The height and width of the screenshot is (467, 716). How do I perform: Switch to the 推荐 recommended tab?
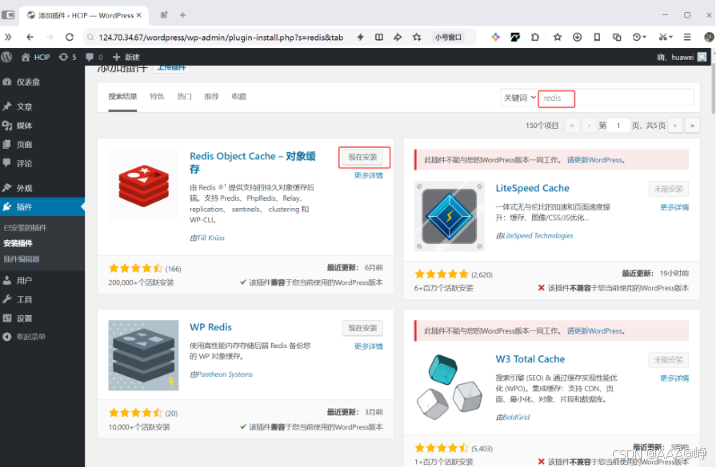pos(211,96)
